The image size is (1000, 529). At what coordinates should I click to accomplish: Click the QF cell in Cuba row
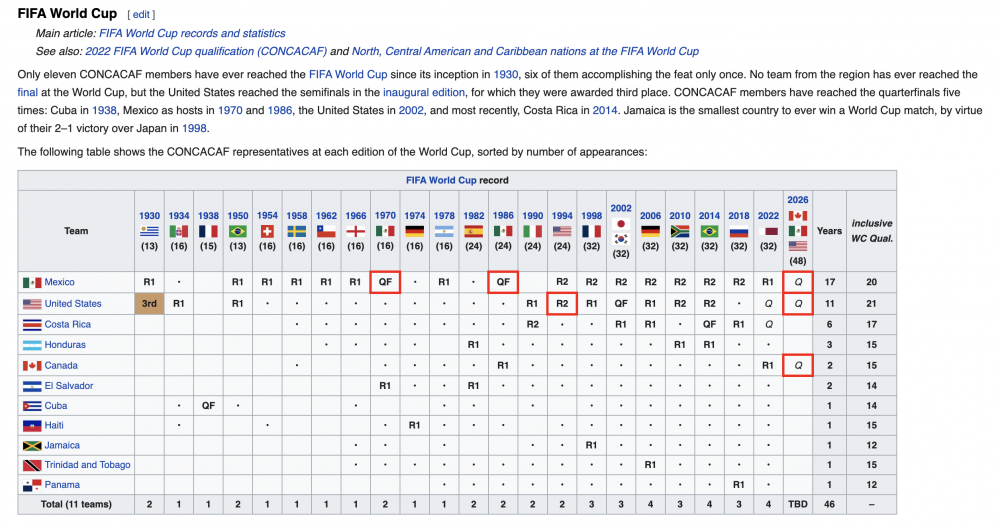[x=208, y=406]
